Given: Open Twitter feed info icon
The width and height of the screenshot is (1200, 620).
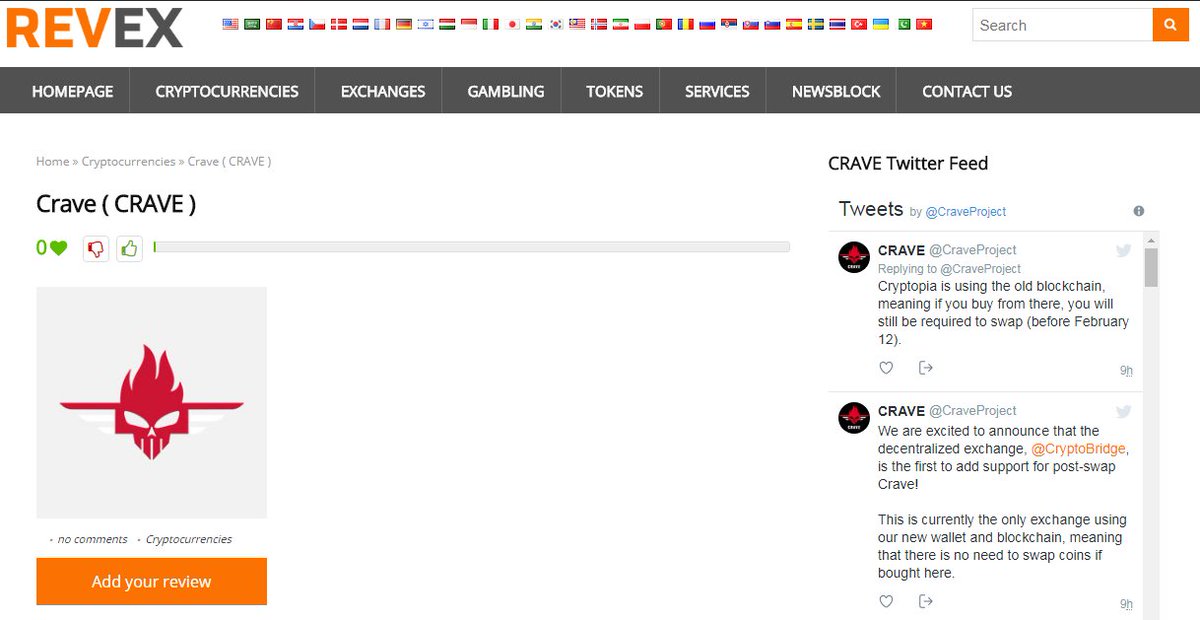Looking at the screenshot, I should tap(1138, 211).
